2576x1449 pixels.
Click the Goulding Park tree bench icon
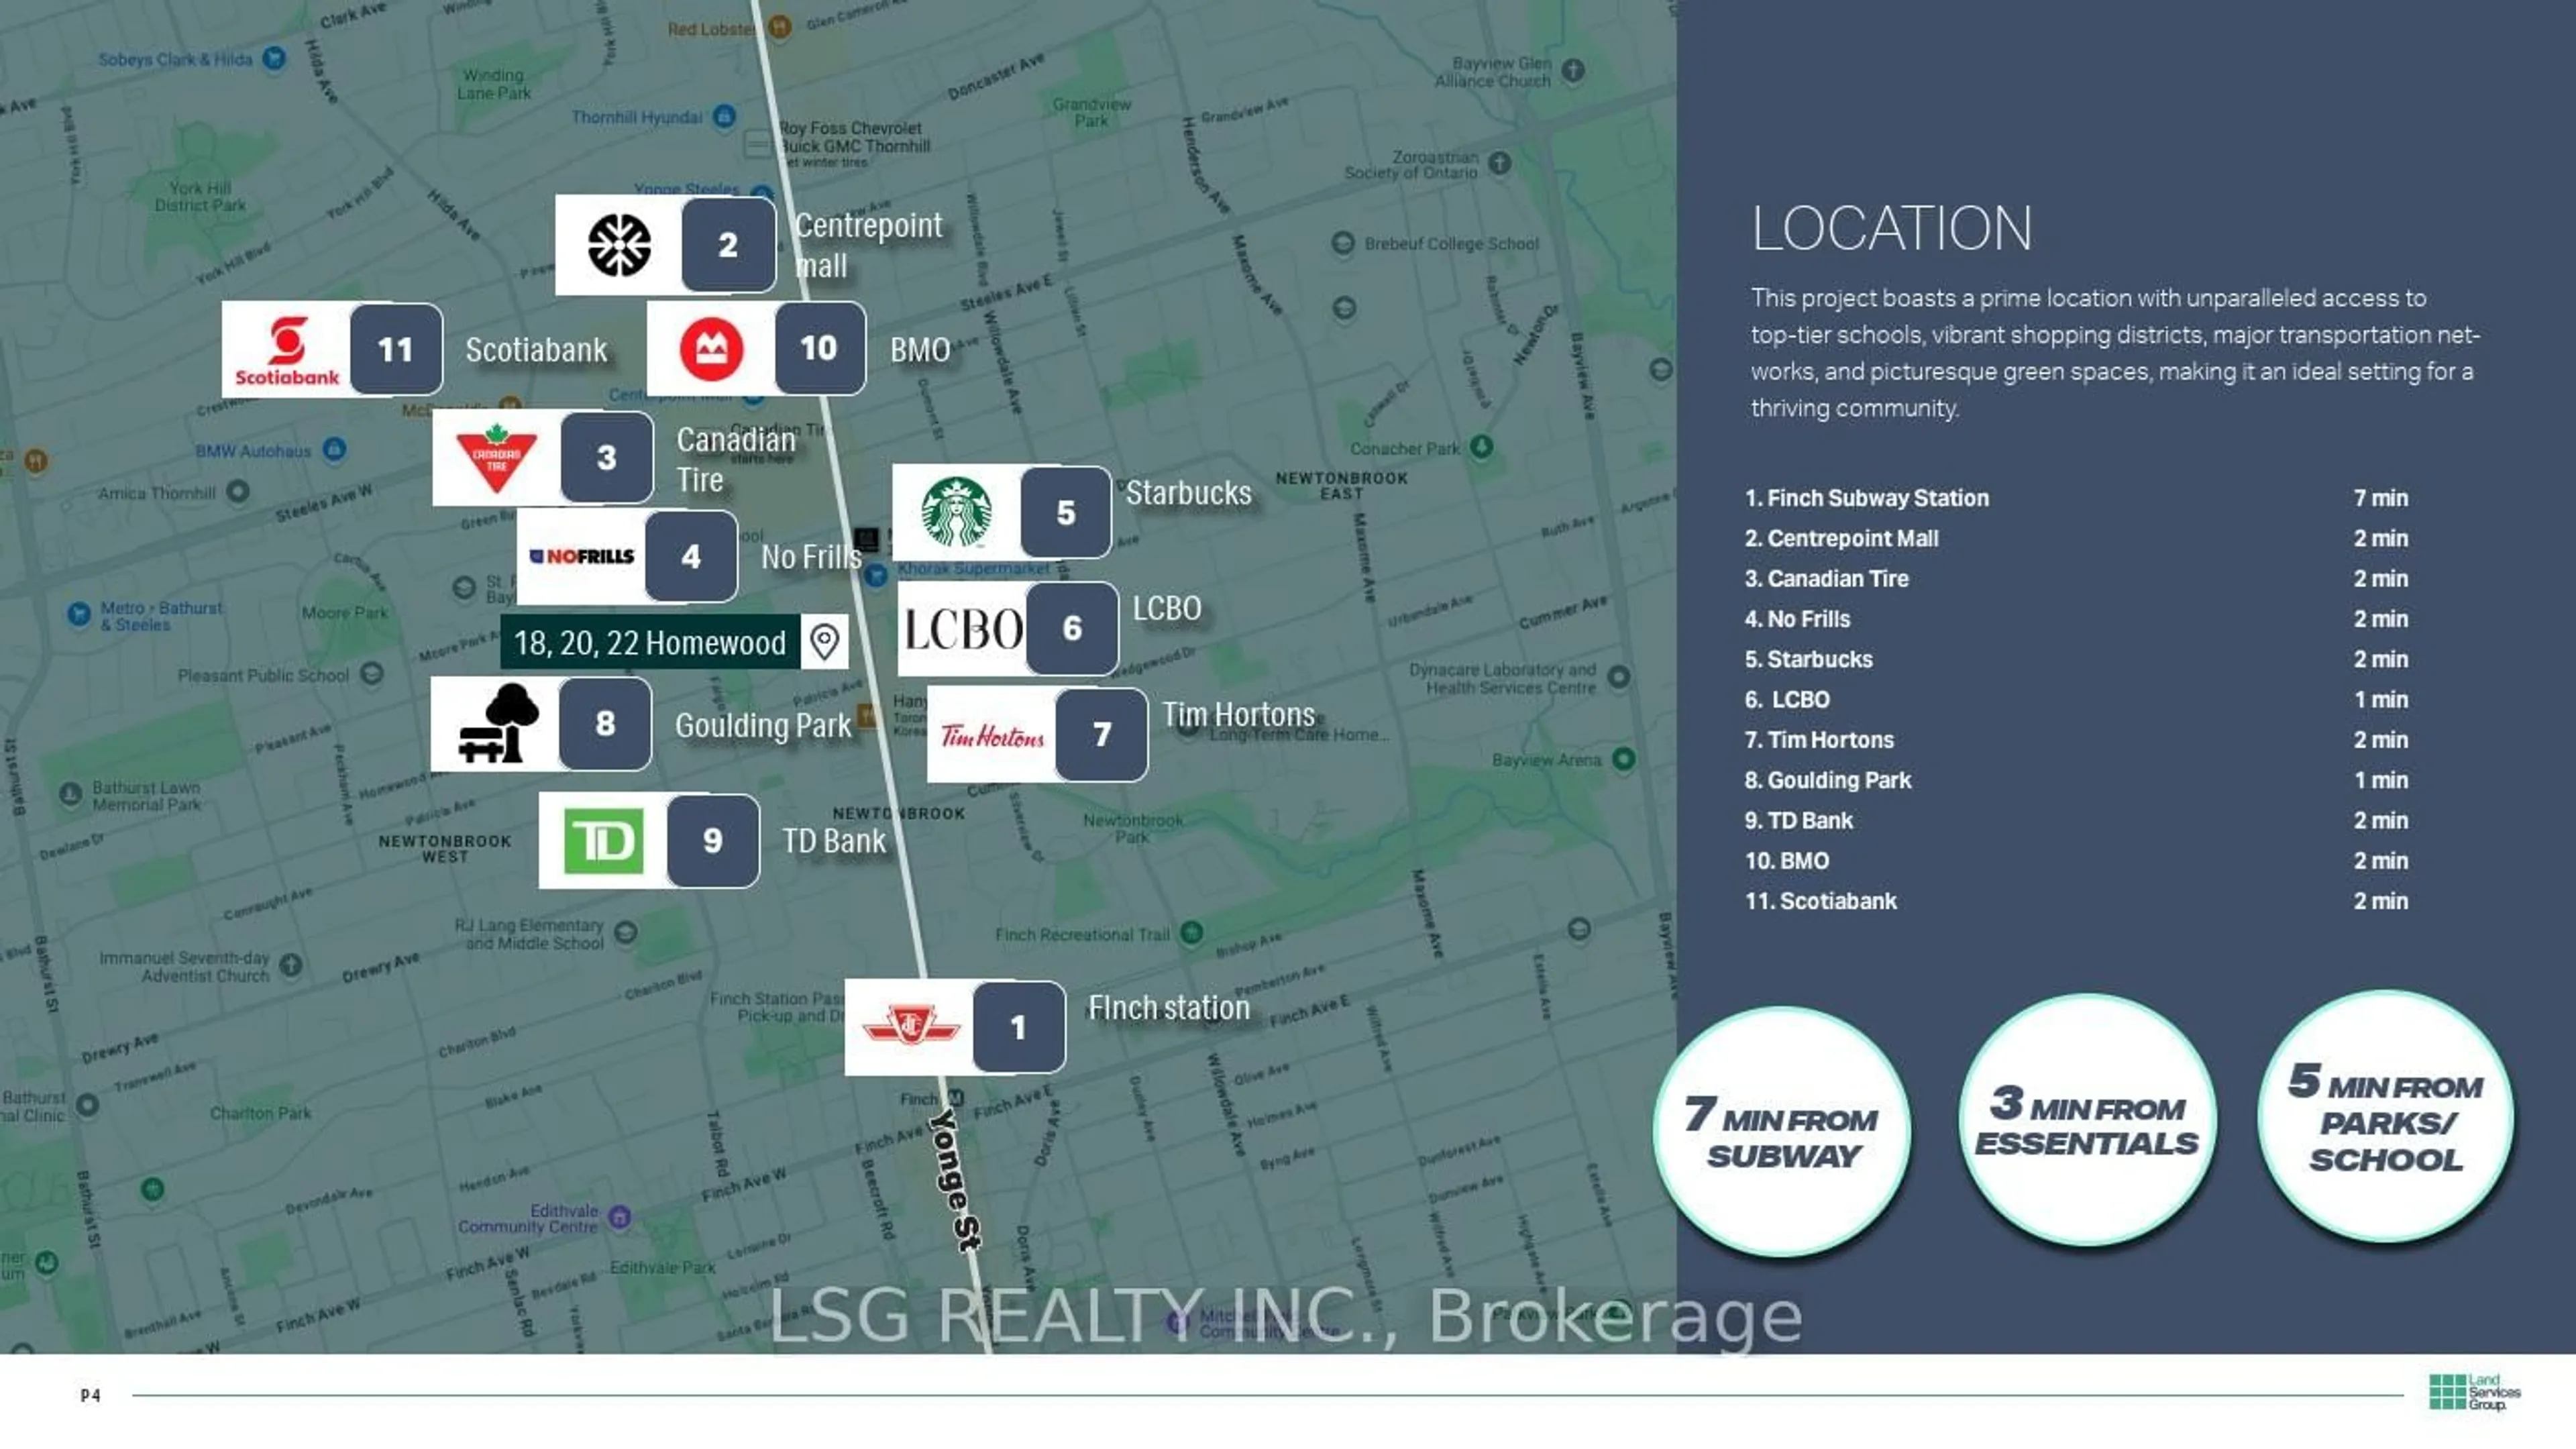click(498, 723)
